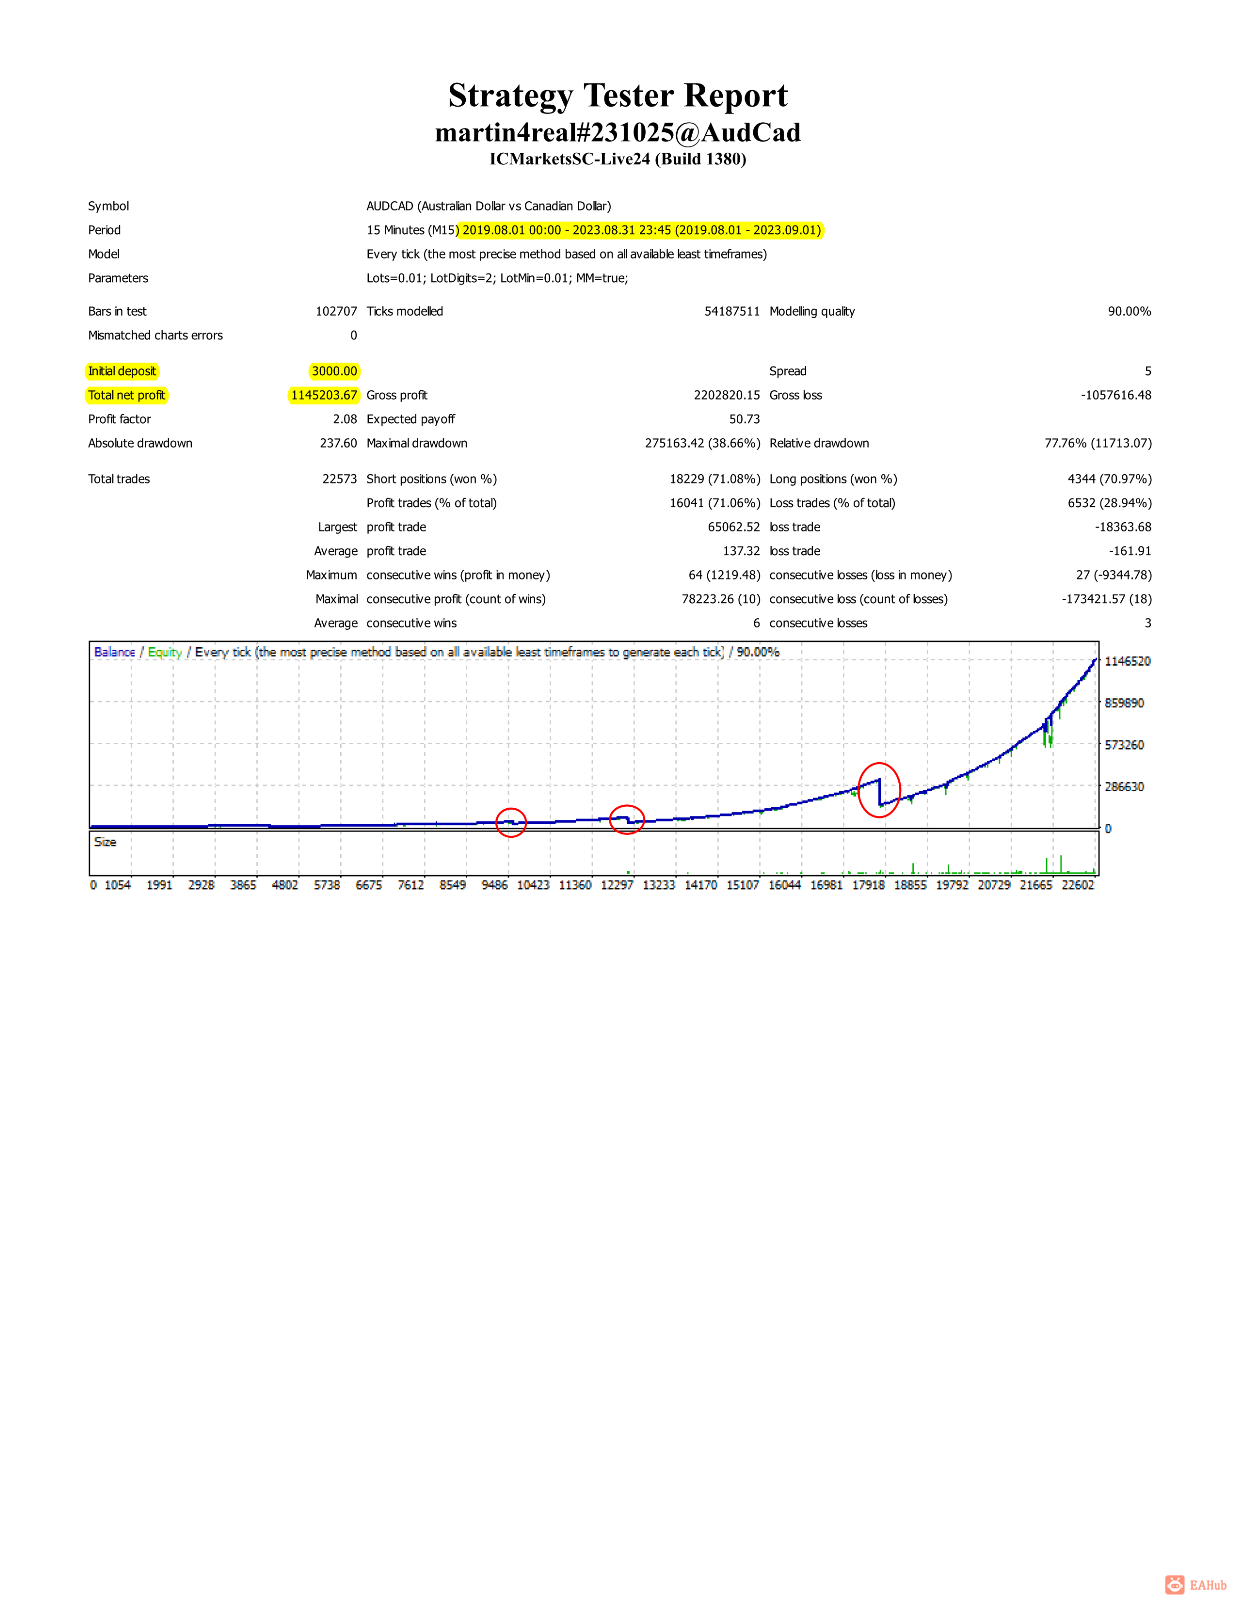Click Long positions value 4344 (70.97%)
This screenshot has height=1600, width=1236.
pyautogui.click(x=1110, y=479)
